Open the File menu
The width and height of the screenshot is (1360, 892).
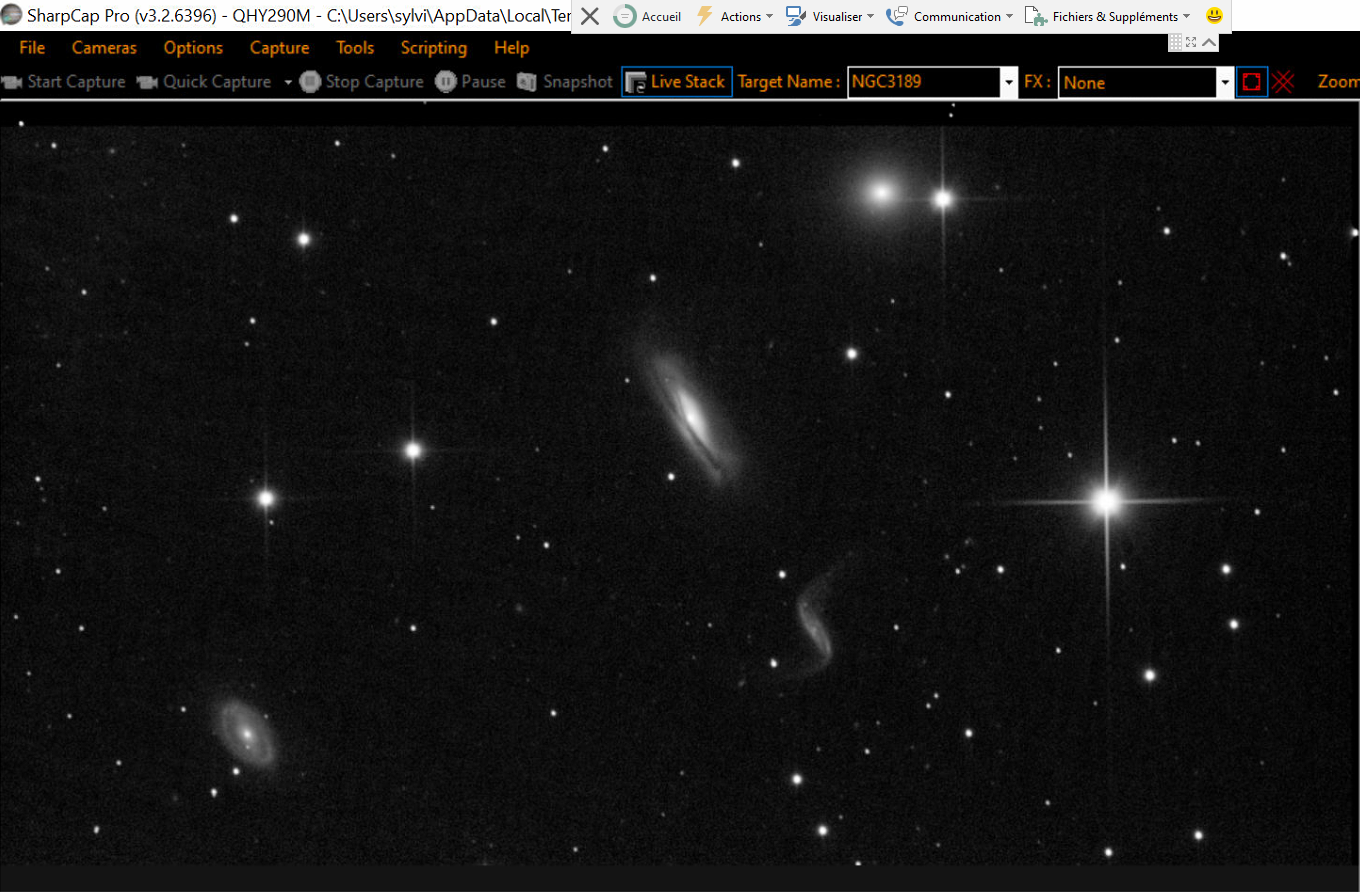pos(32,48)
